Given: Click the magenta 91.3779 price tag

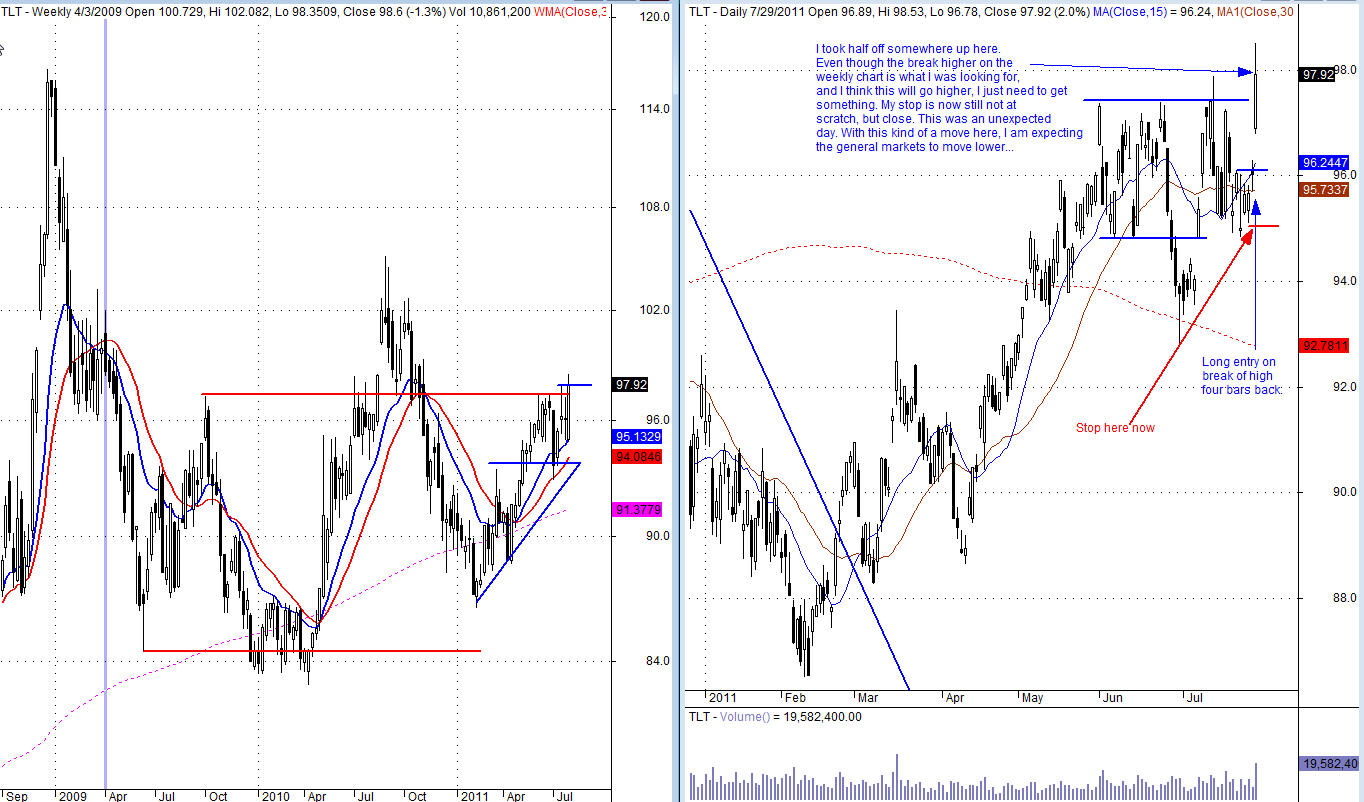Looking at the screenshot, I should coord(637,510).
